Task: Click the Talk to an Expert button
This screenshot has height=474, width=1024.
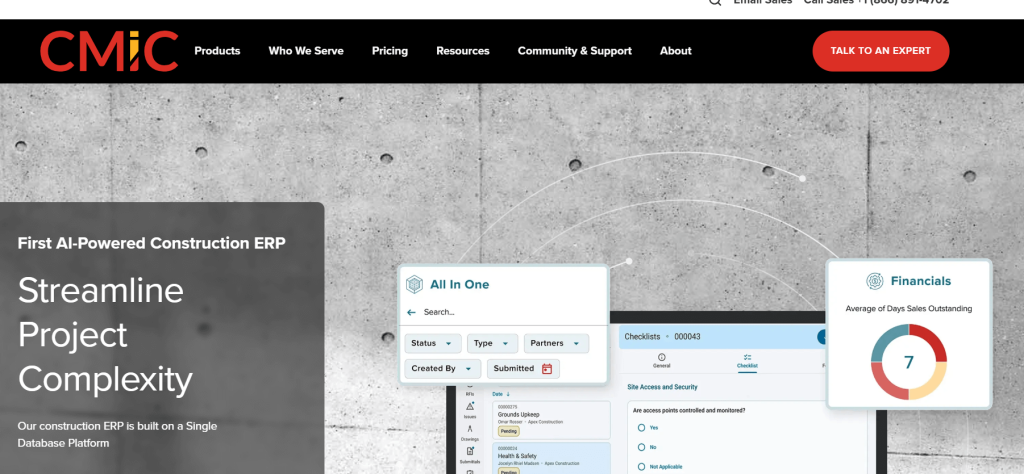Action: click(x=881, y=51)
